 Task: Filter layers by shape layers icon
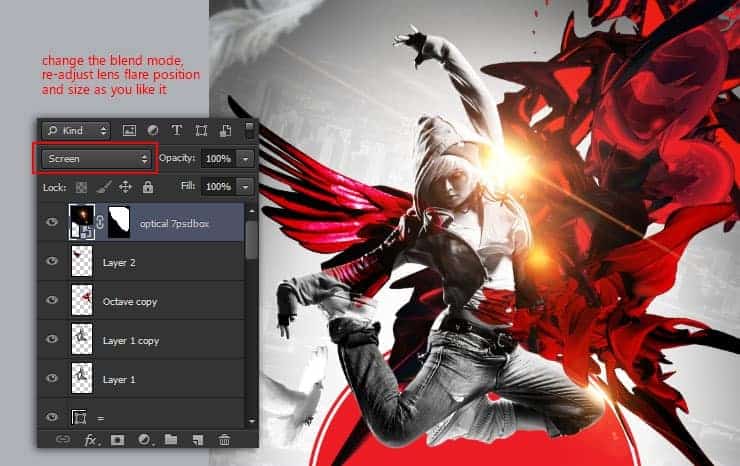[x=202, y=131]
